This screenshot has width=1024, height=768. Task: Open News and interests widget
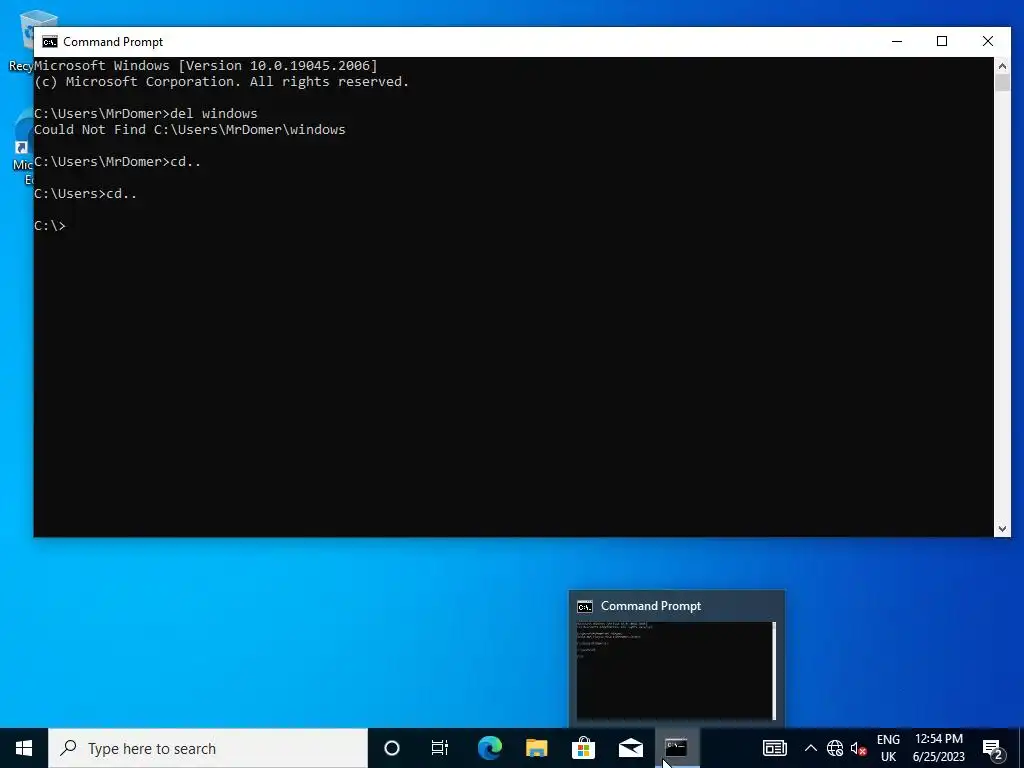pyautogui.click(x=775, y=748)
